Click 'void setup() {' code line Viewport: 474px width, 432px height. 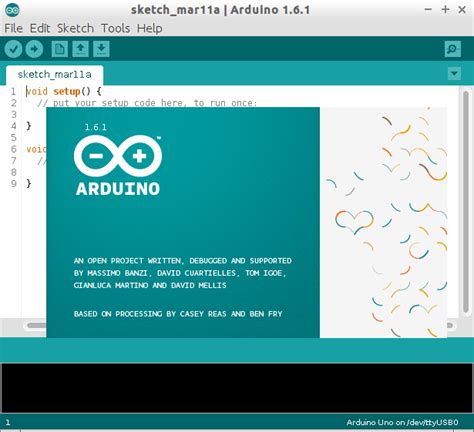click(64, 91)
